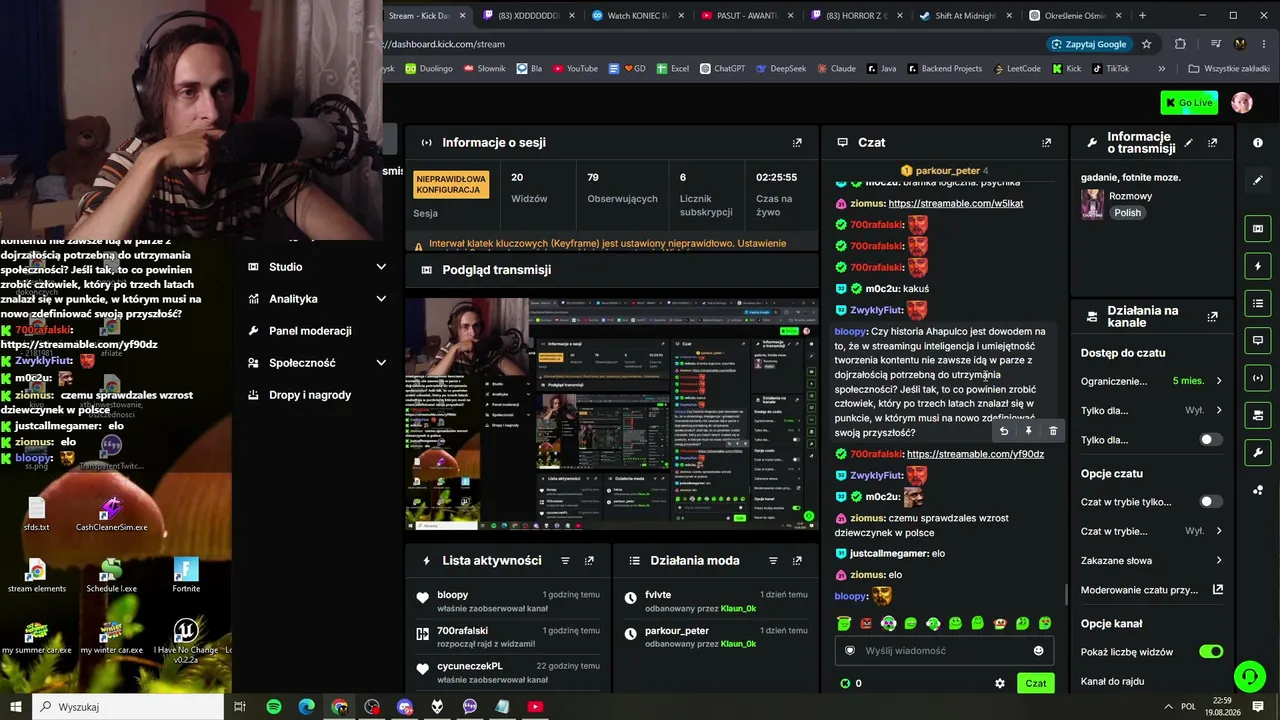Open the Zakazane słowa settings
1280x720 pixels.
coord(1152,561)
